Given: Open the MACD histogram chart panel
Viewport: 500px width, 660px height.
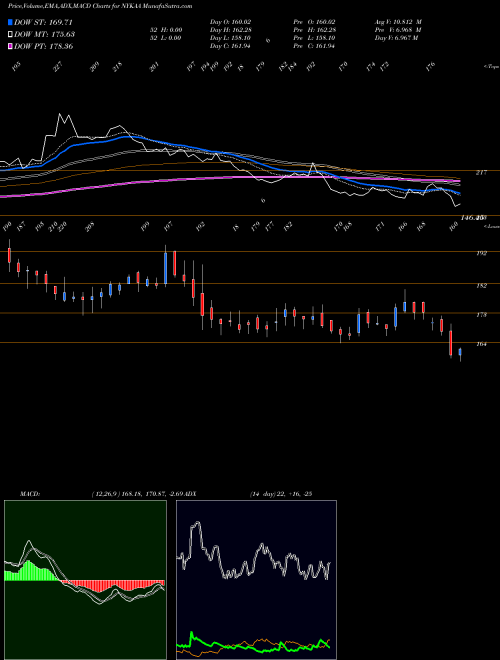Looking at the screenshot, I should click(x=85, y=580).
